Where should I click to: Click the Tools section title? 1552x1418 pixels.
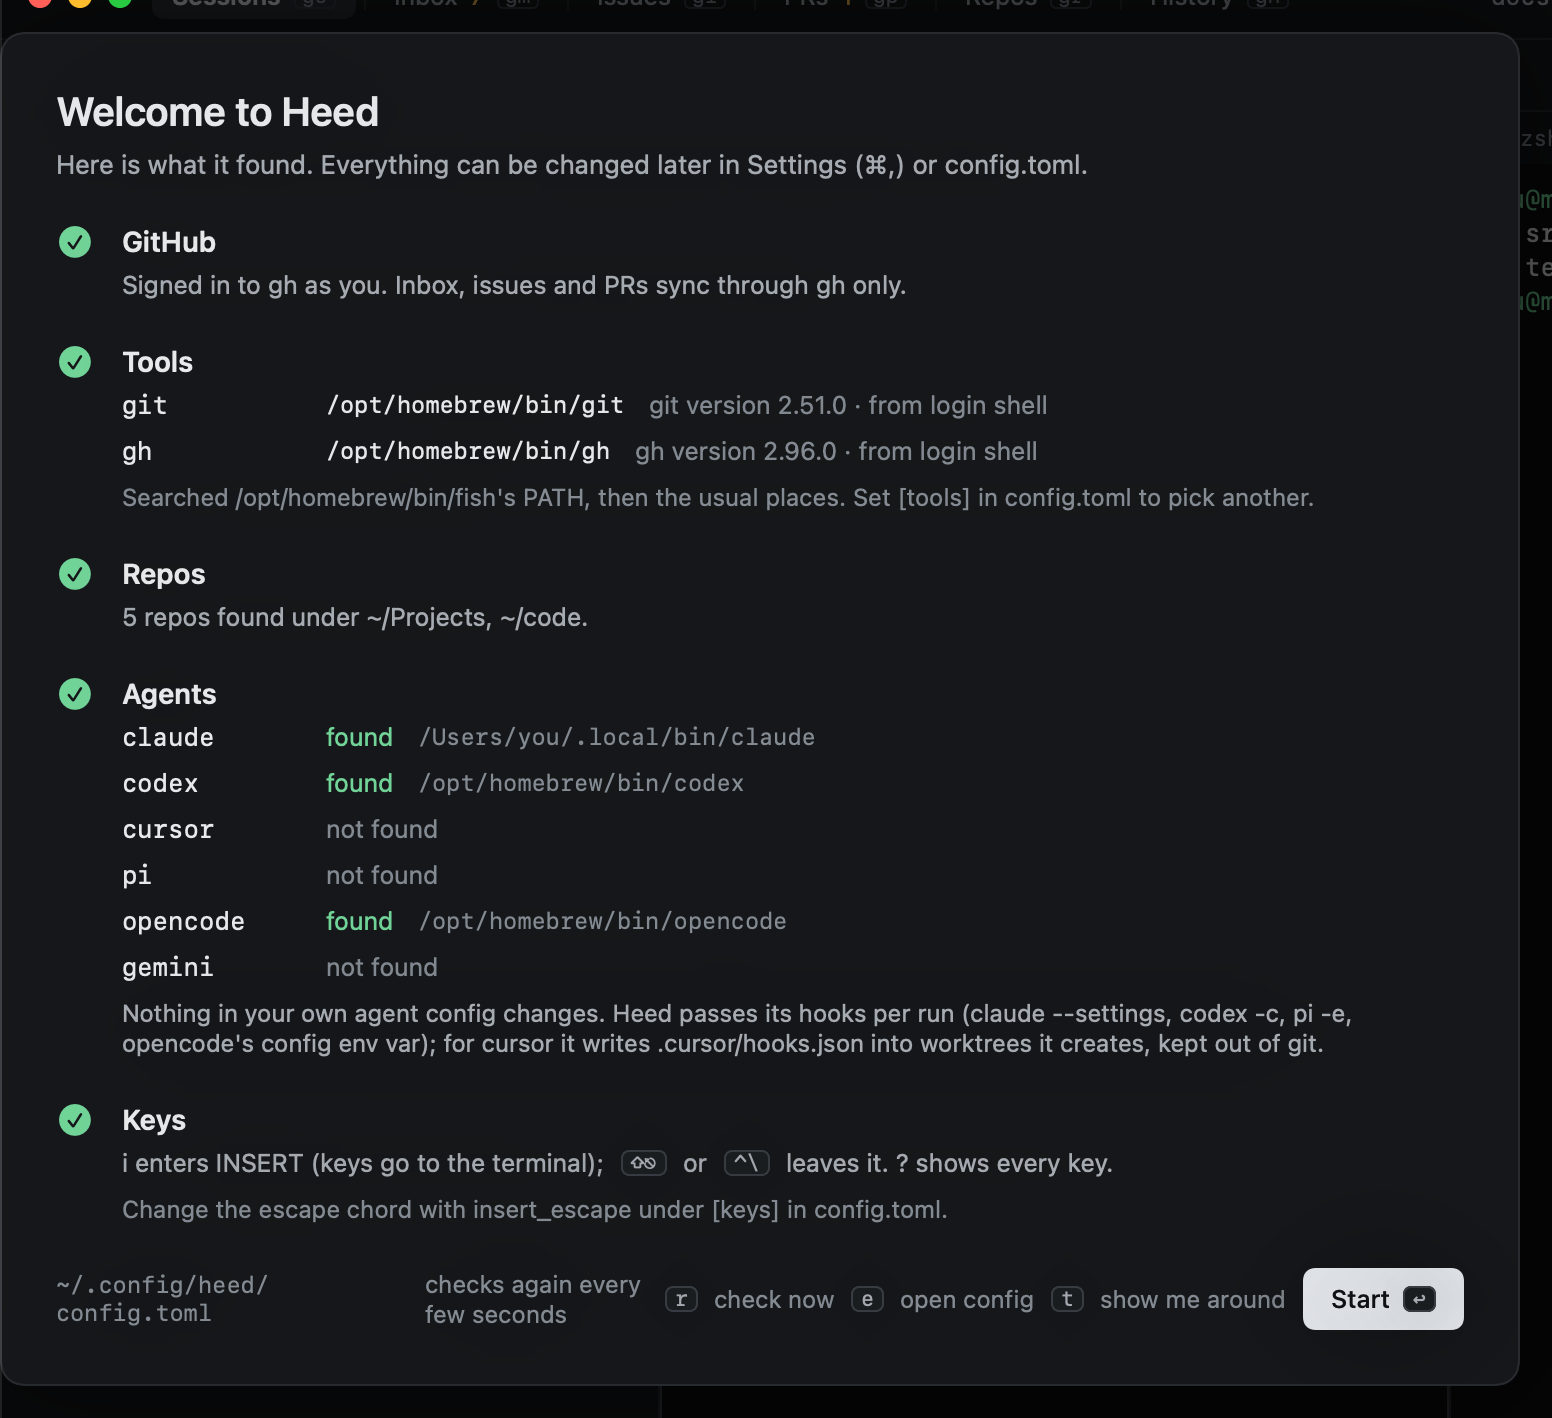158,362
